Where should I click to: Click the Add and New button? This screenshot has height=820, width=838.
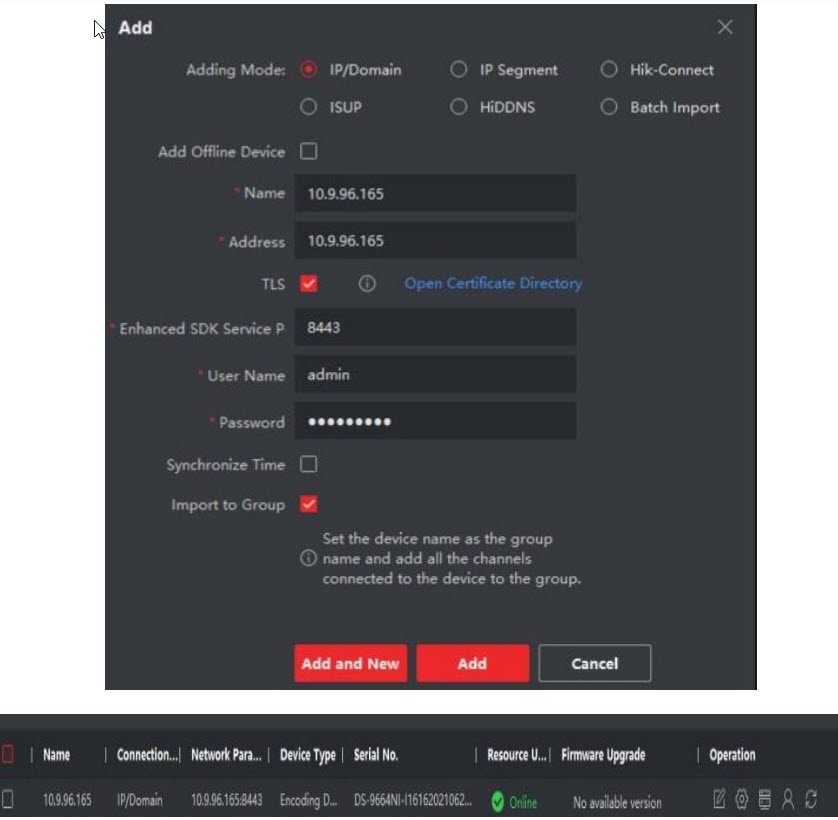coord(350,663)
